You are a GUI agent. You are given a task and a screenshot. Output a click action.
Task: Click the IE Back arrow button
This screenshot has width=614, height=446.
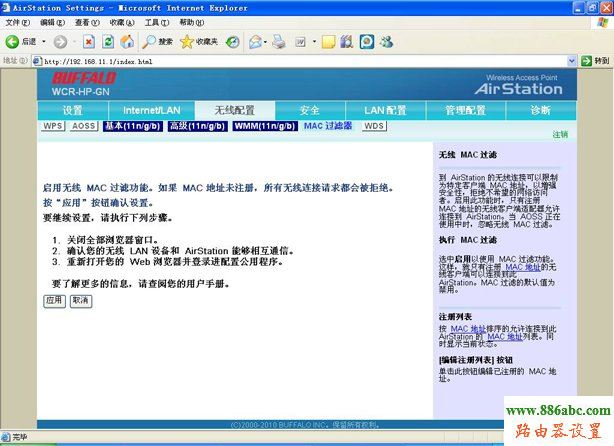click(x=14, y=42)
